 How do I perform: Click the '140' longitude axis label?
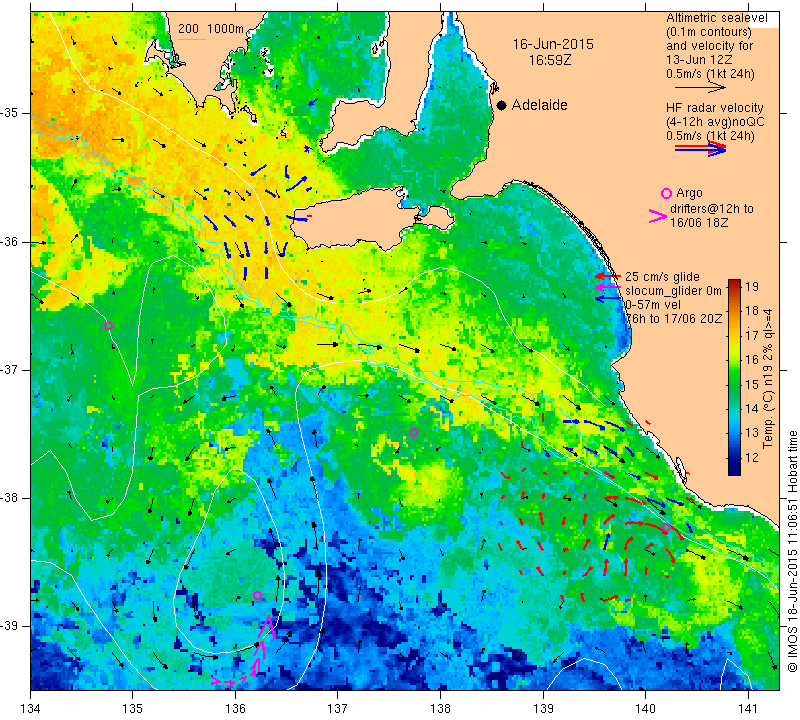(x=645, y=709)
